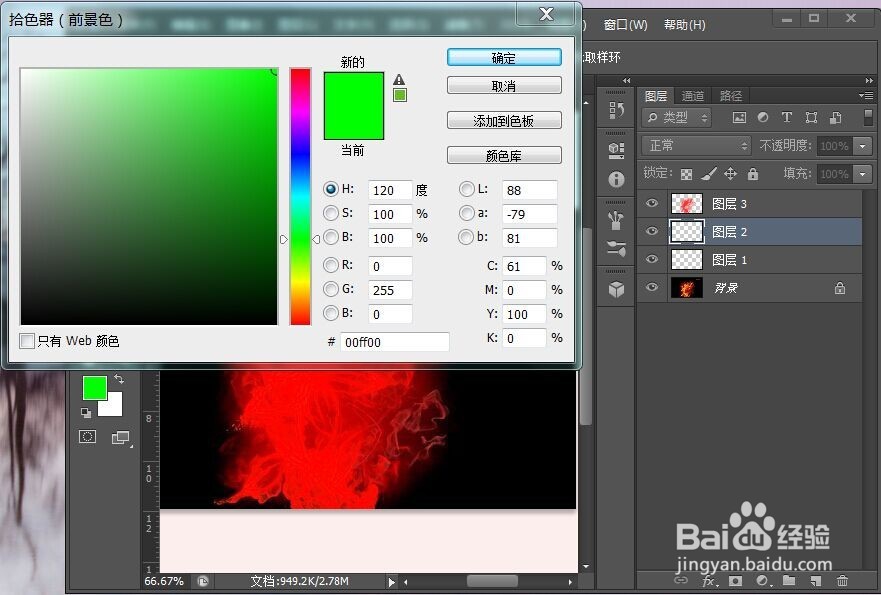Lock all padlock icon in Layers panel
The width and height of the screenshot is (881, 595).
[x=753, y=174]
